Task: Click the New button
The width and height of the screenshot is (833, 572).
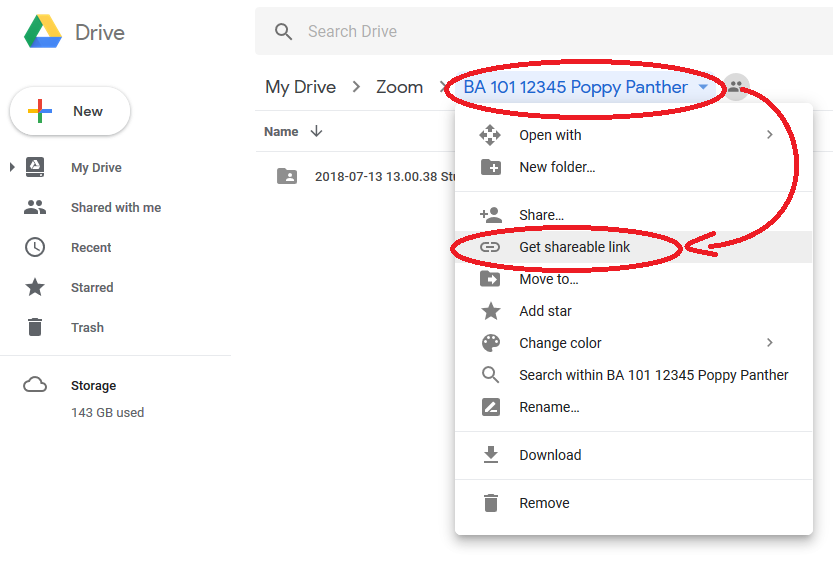Action: (70, 111)
